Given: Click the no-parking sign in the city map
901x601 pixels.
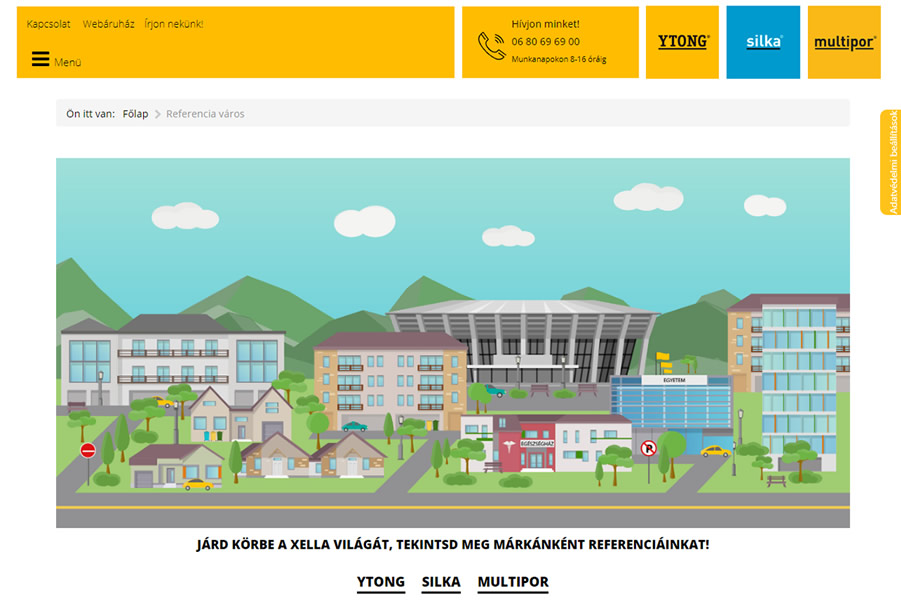Looking at the screenshot, I should tap(649, 448).
